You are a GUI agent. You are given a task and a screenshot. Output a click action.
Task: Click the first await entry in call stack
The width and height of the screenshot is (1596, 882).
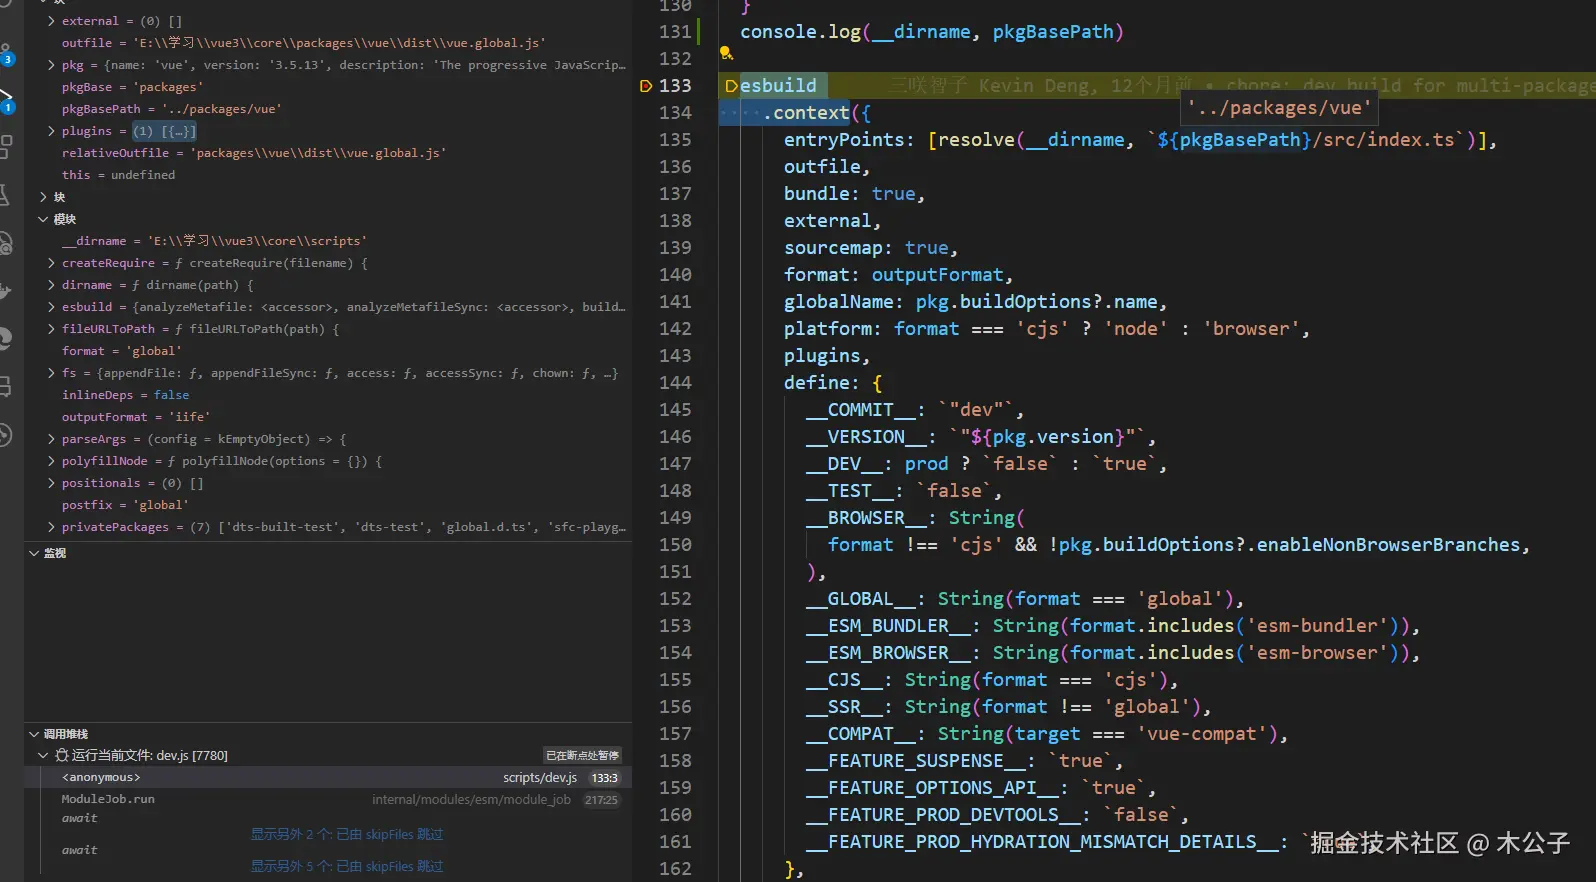click(80, 818)
